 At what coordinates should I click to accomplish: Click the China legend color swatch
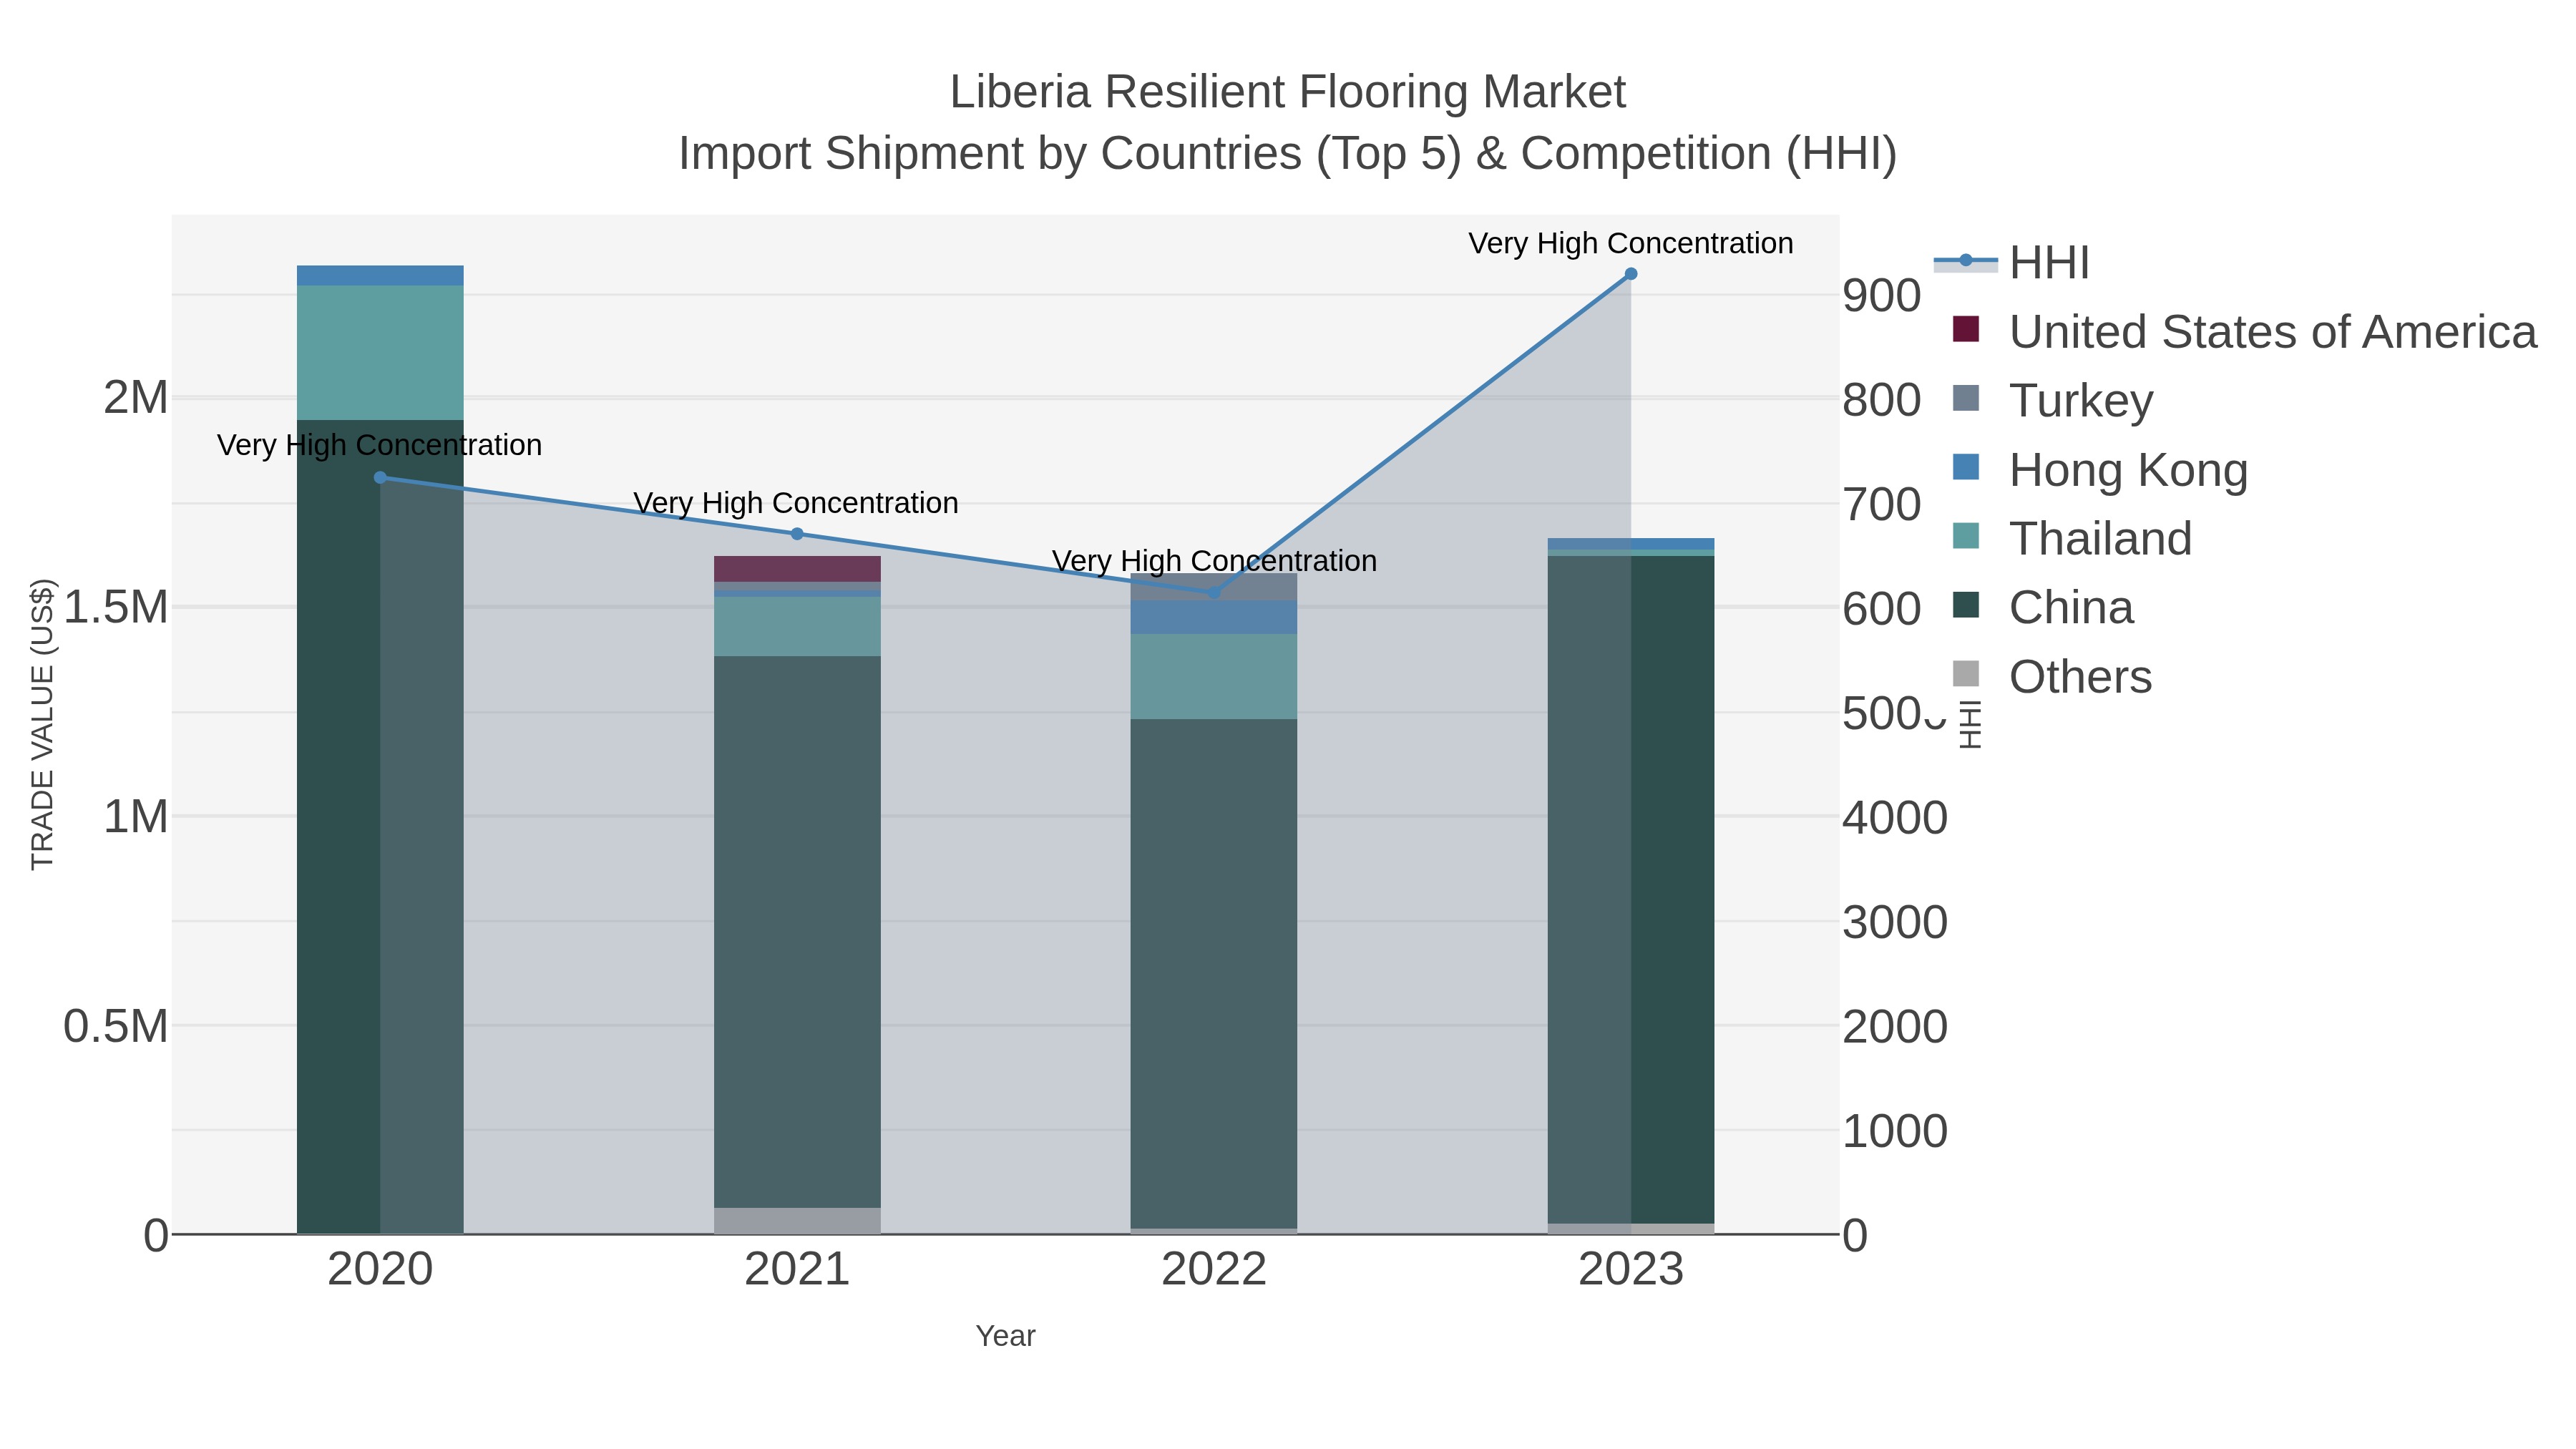point(1966,605)
